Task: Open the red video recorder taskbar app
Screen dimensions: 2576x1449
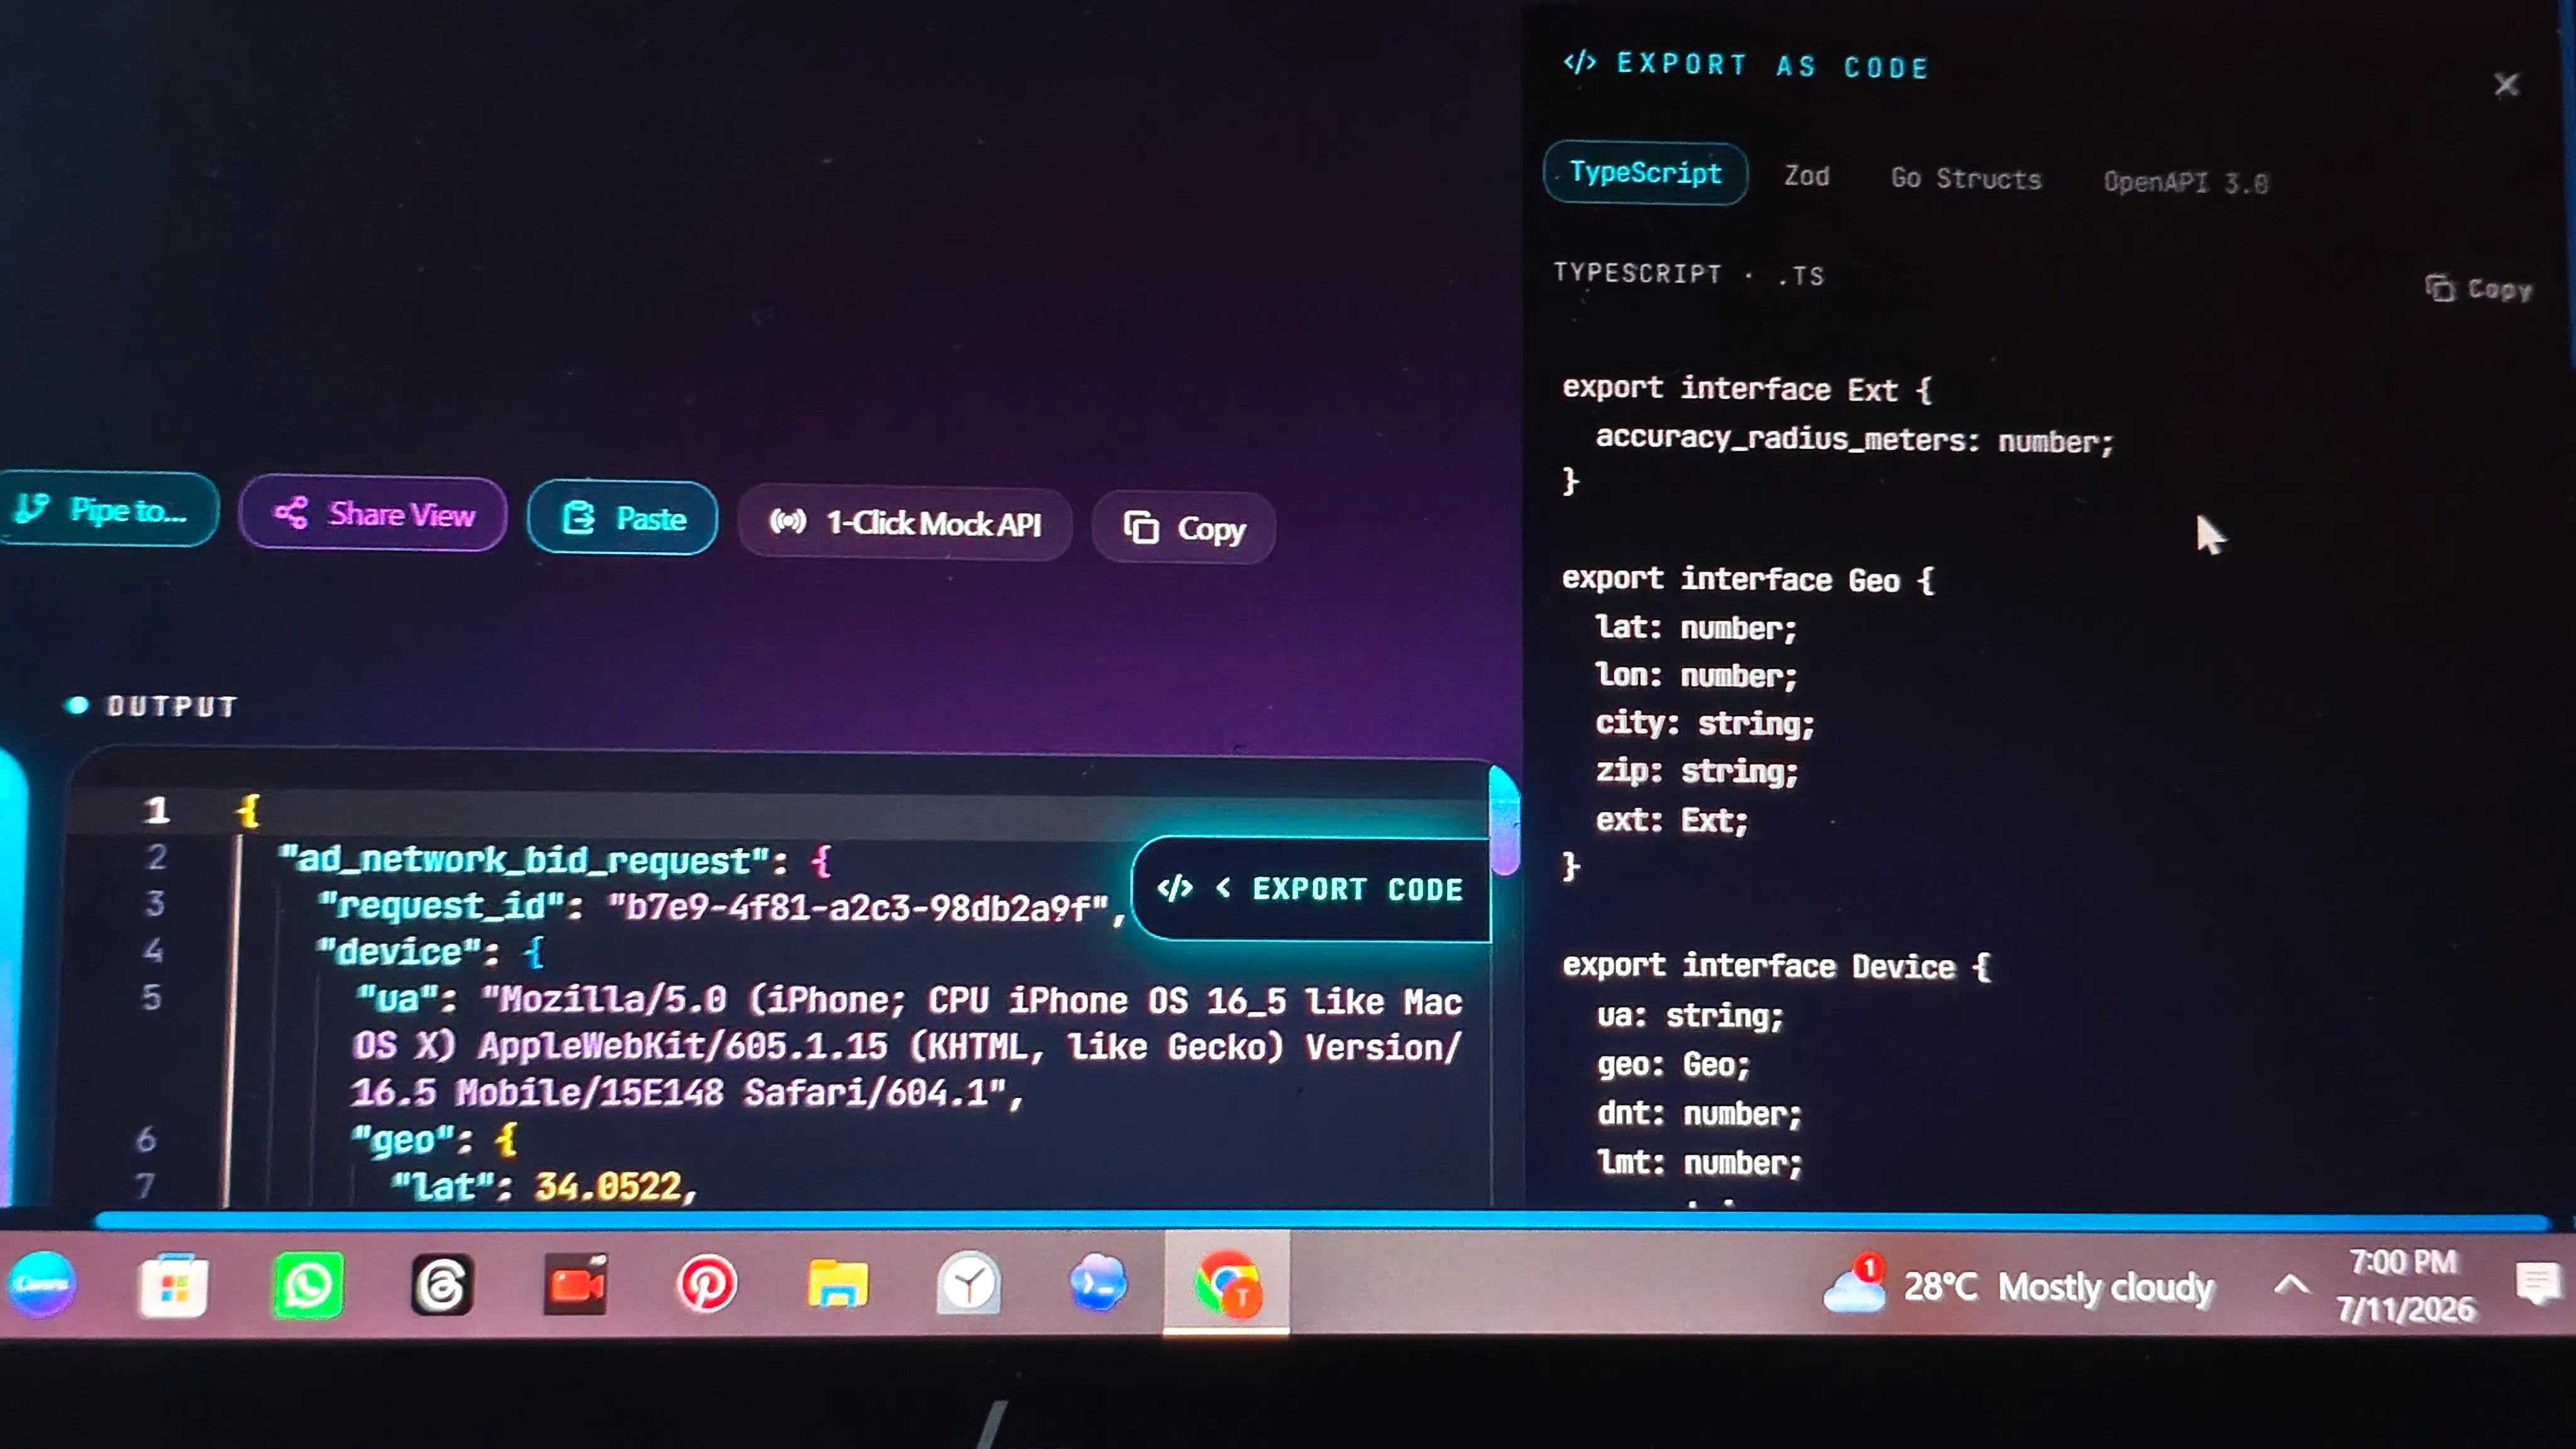Action: 575,1285
